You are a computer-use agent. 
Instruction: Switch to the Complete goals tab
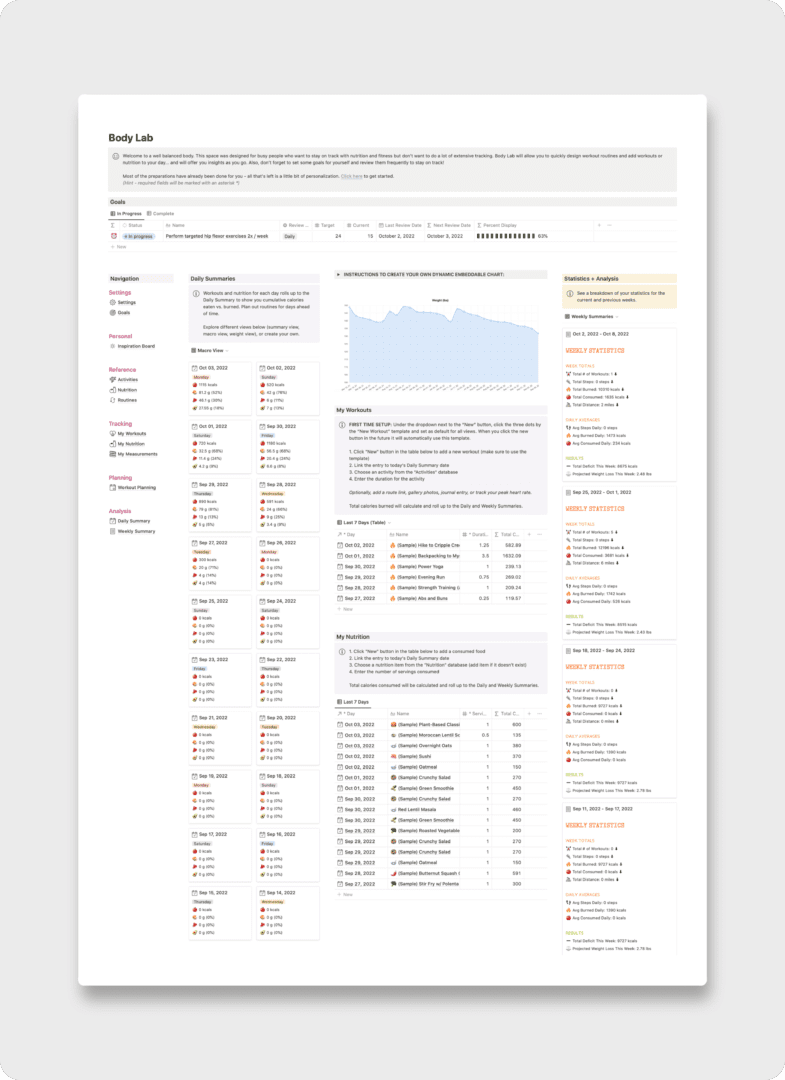(160, 213)
